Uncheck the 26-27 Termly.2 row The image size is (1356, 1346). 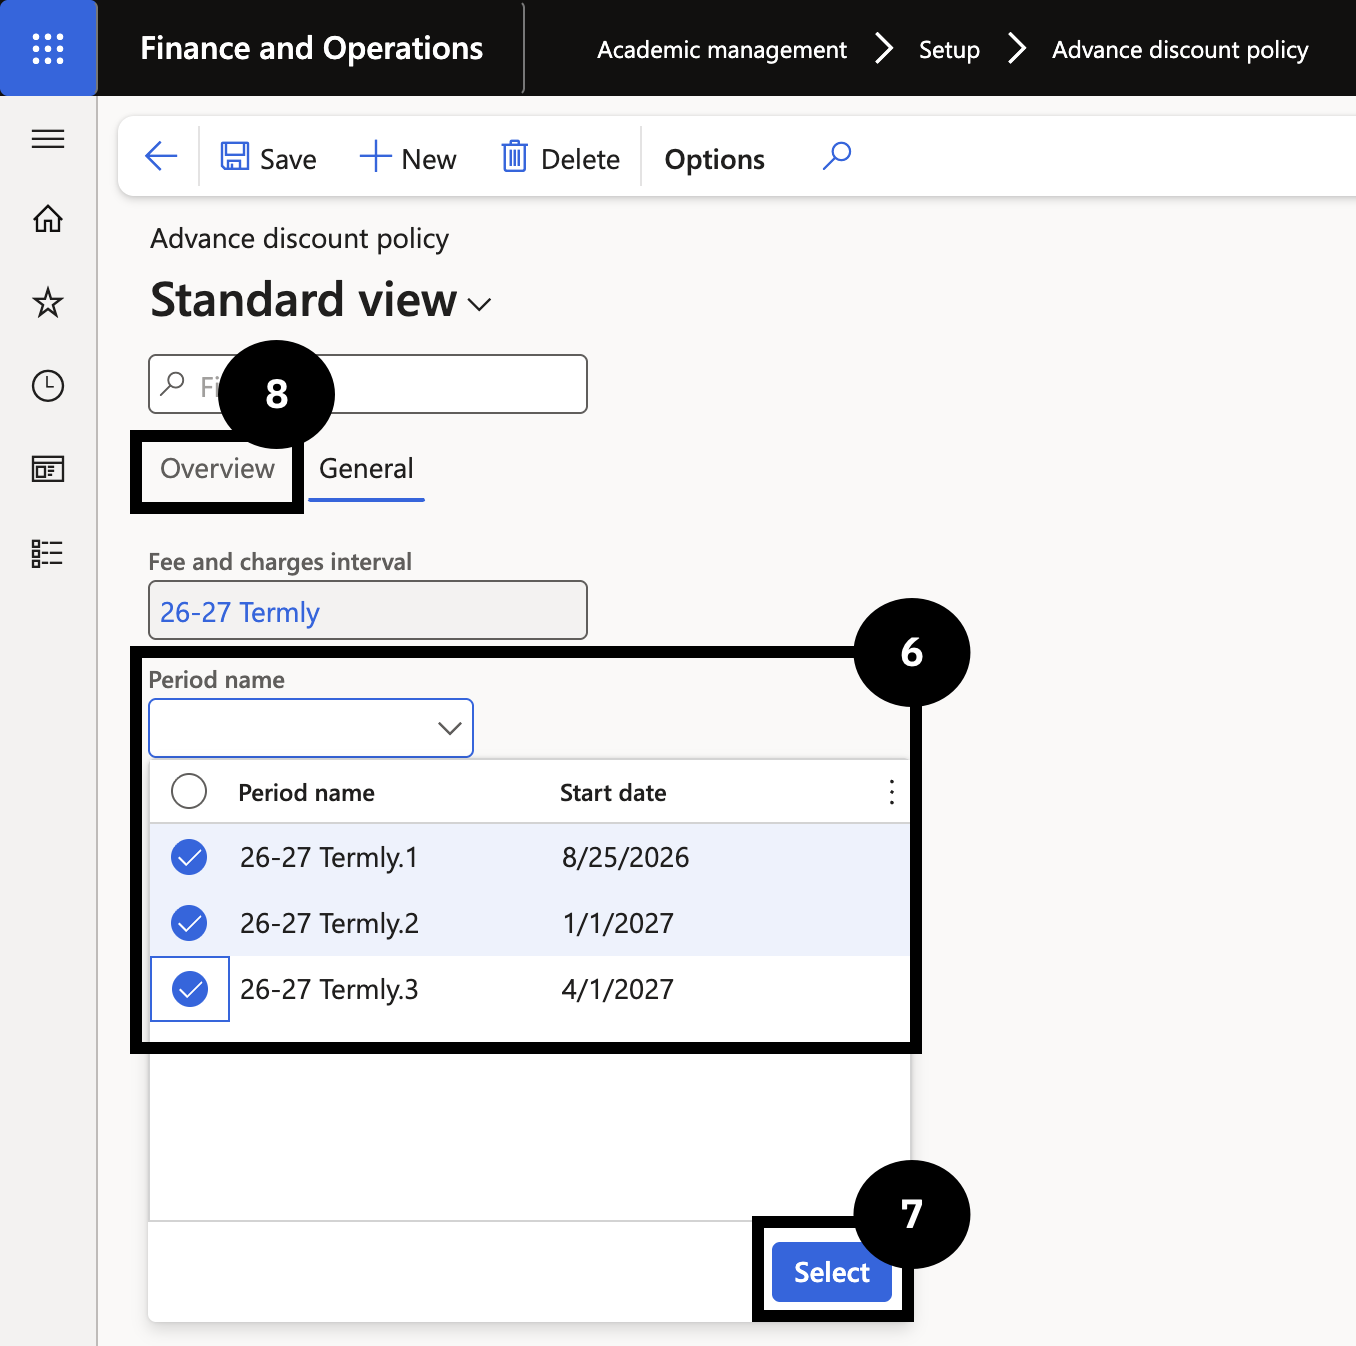tap(189, 923)
